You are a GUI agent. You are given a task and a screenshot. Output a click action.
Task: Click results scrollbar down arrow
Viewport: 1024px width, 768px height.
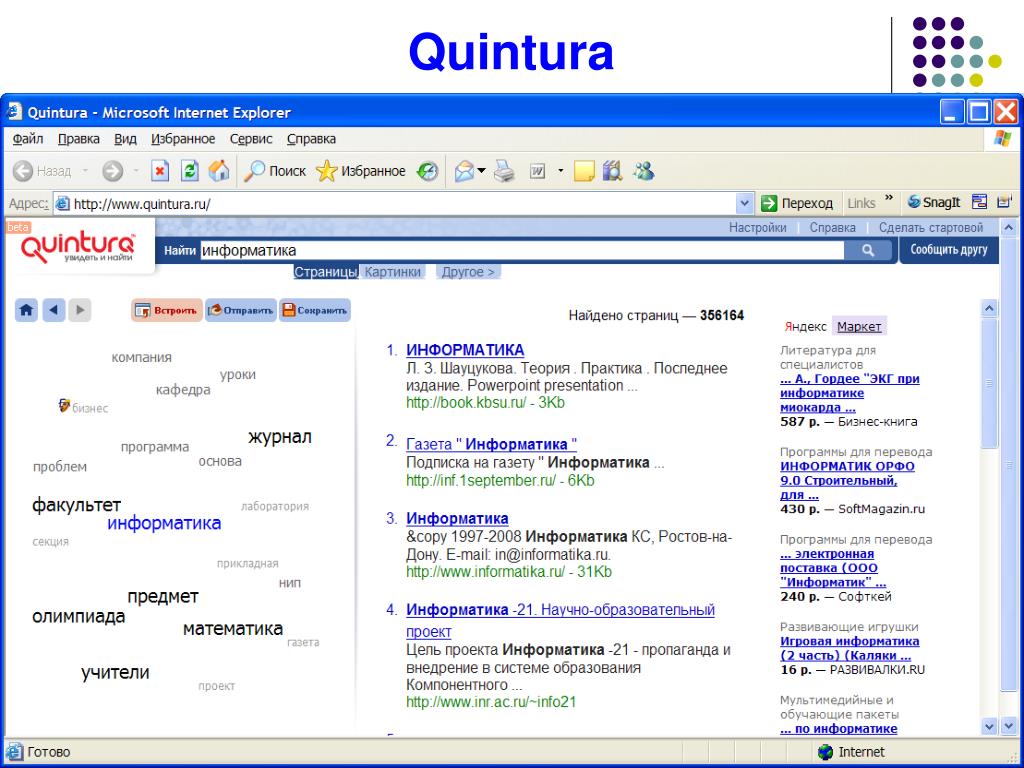click(989, 726)
